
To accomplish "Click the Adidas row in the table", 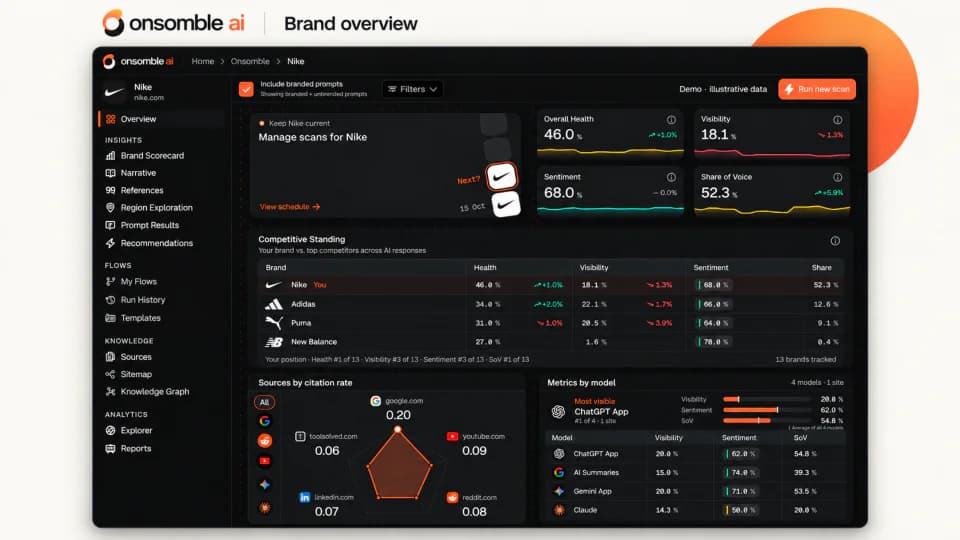I will [x=550, y=304].
